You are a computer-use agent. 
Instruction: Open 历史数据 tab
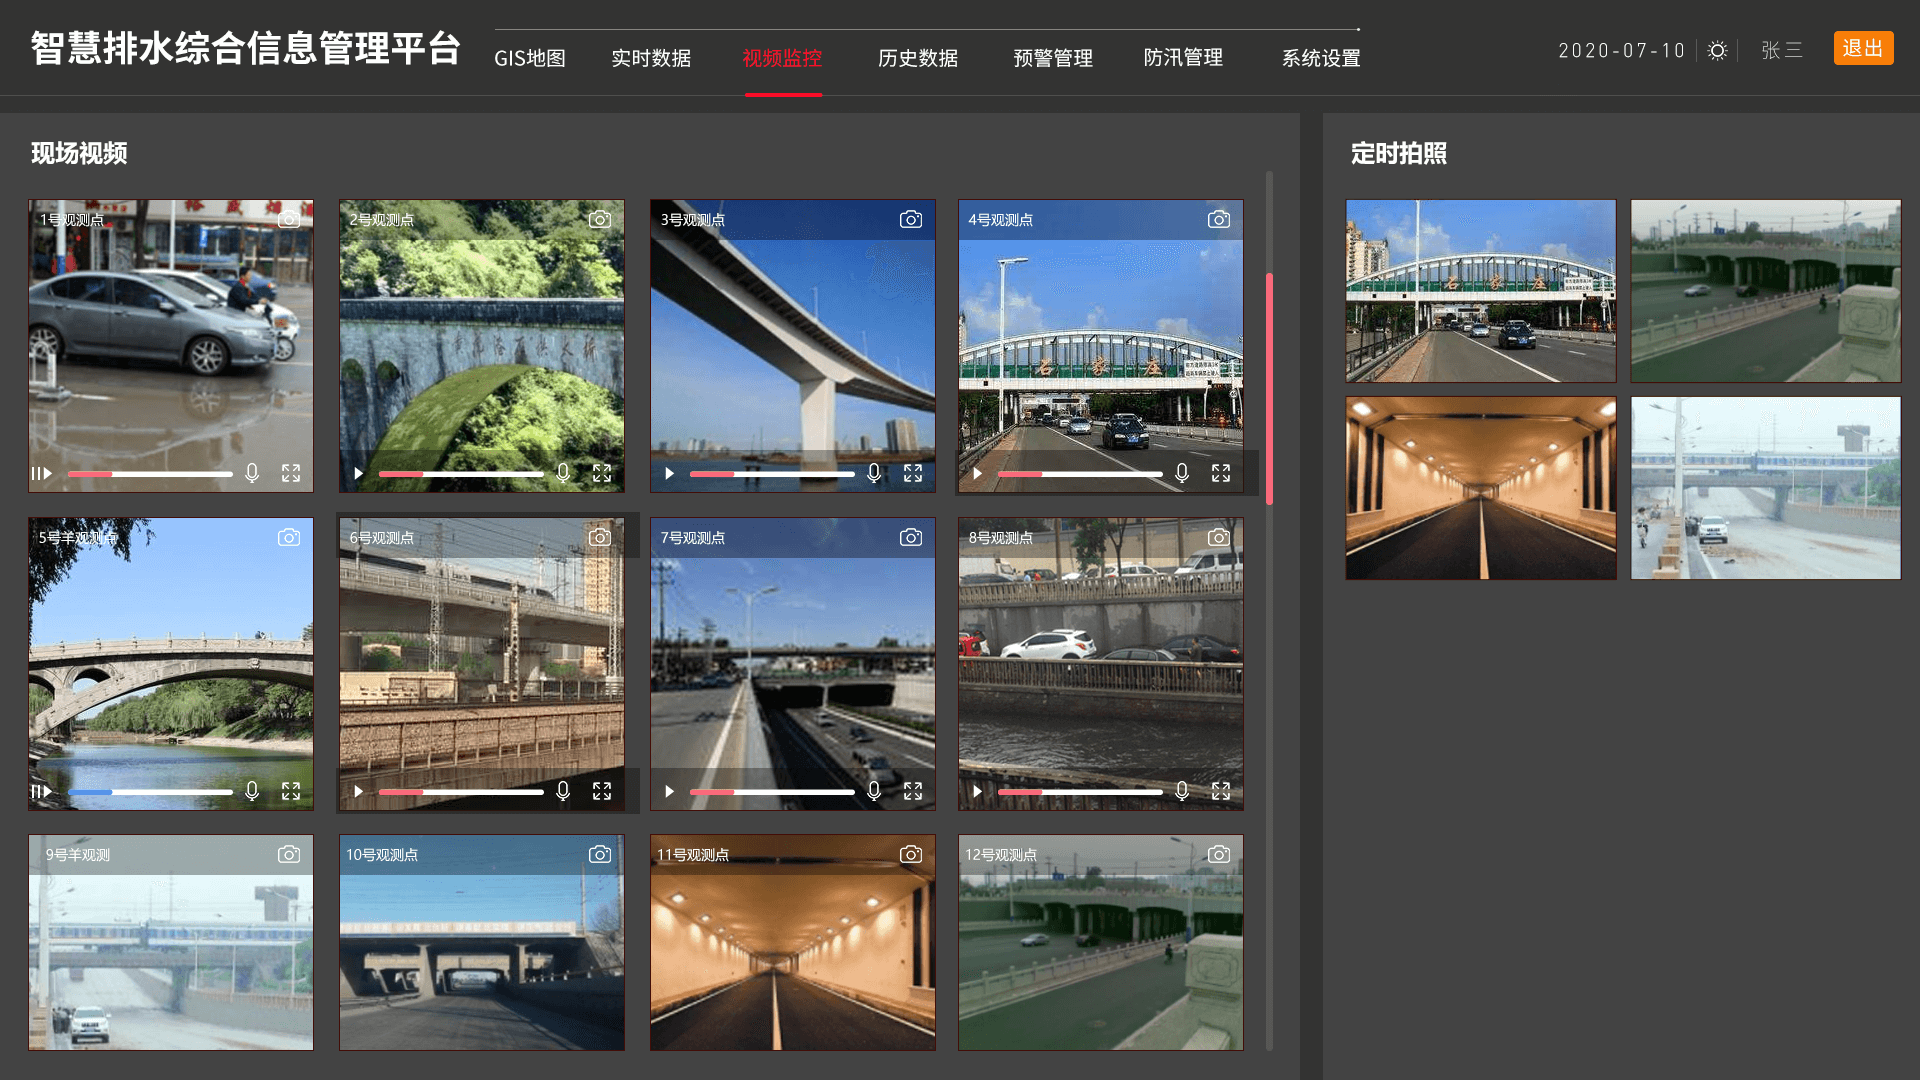[x=918, y=58]
